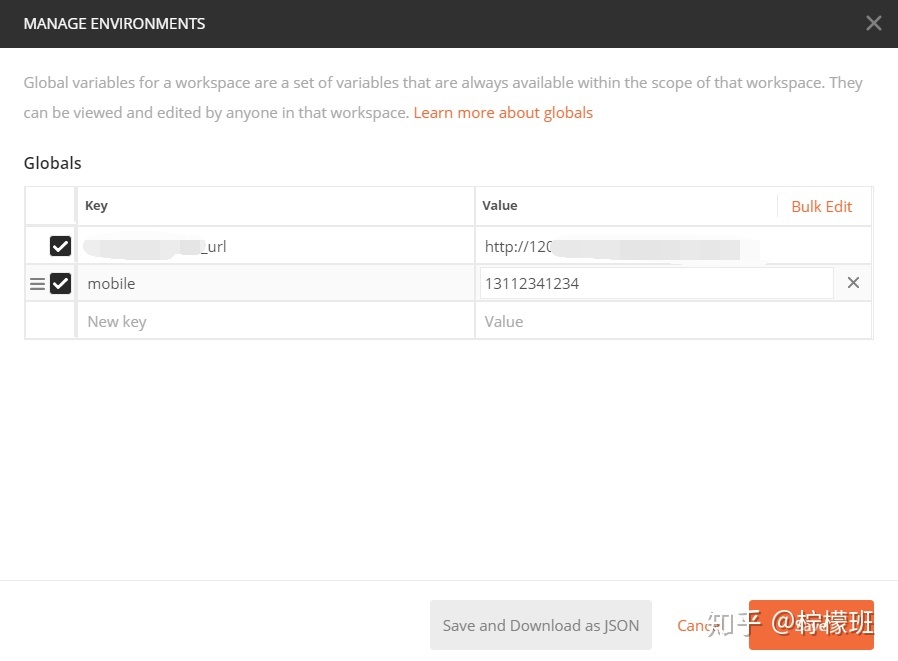
Task: Close the Manage Environments dialog
Action: tap(873, 23)
